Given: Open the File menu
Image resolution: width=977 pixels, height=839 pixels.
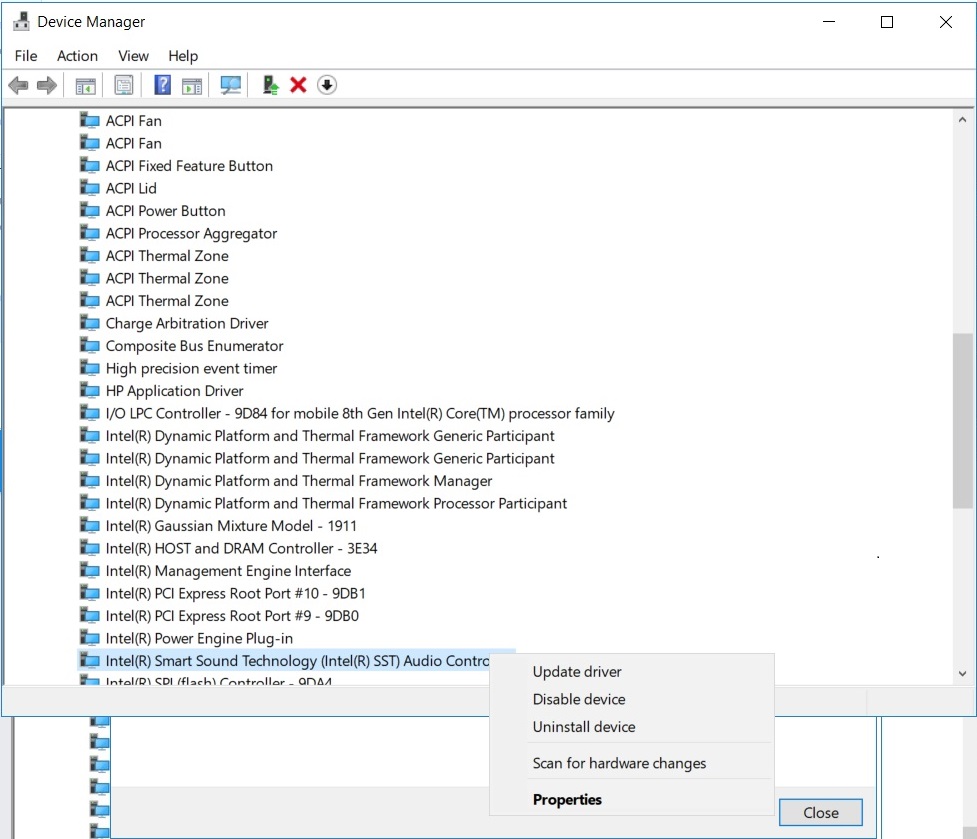Looking at the screenshot, I should pyautogui.click(x=26, y=56).
